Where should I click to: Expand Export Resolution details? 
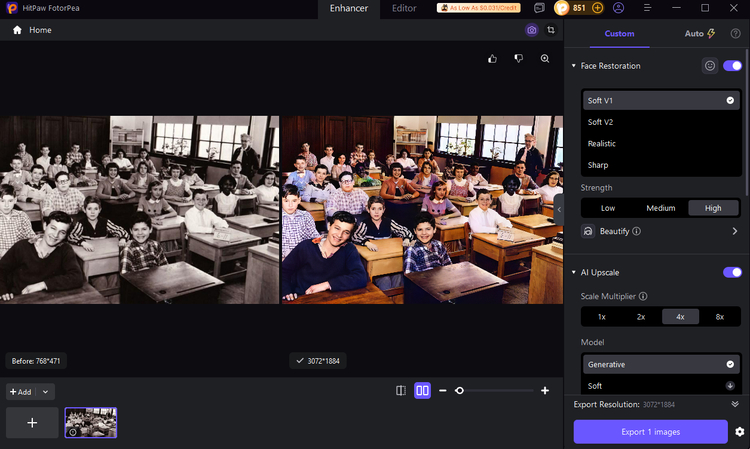pyautogui.click(x=735, y=405)
